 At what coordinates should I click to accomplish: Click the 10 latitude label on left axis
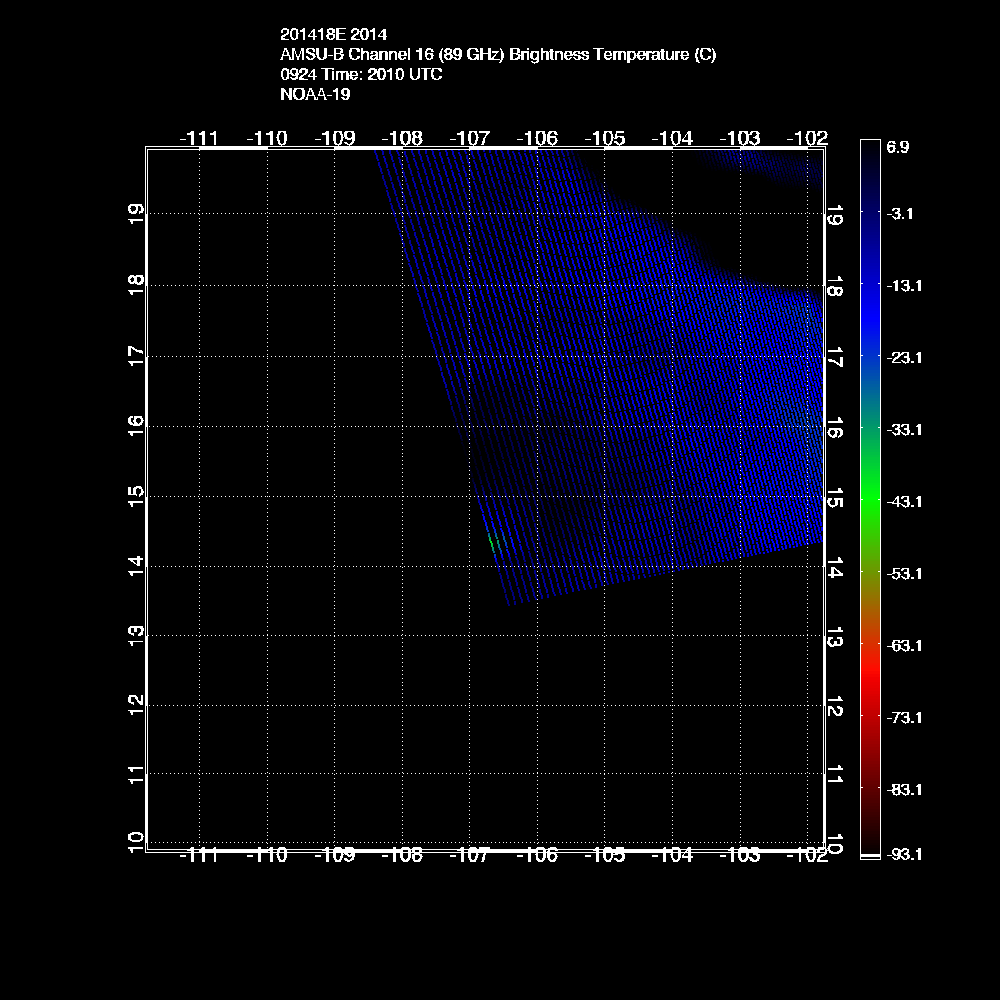coord(136,842)
